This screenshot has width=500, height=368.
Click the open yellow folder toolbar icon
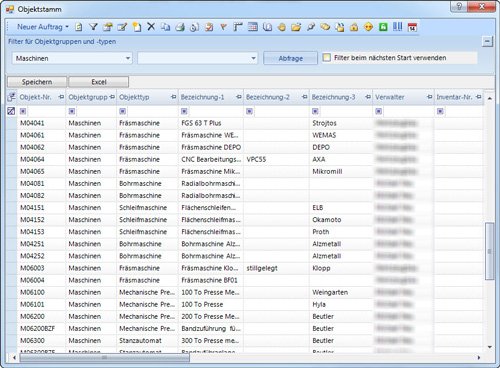click(296, 27)
